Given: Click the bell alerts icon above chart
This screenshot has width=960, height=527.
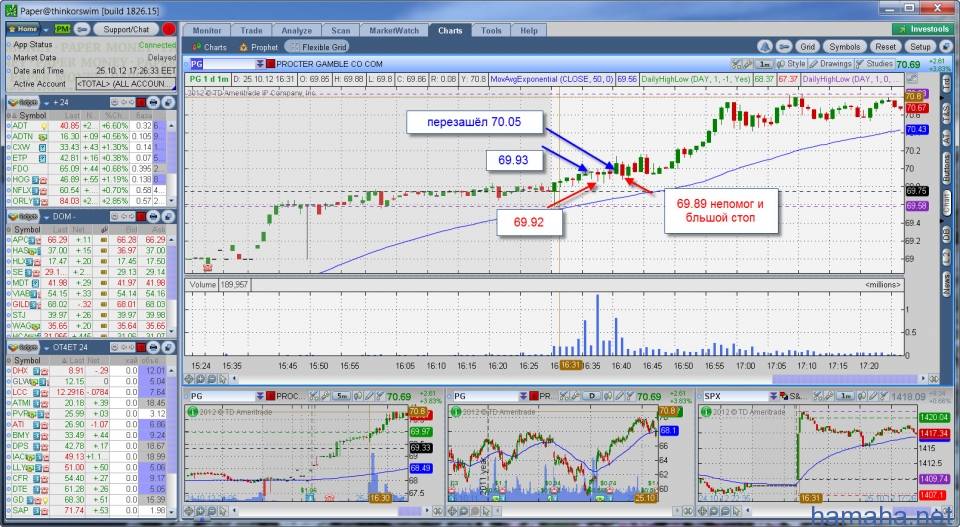Looking at the screenshot, I should [x=765, y=47].
